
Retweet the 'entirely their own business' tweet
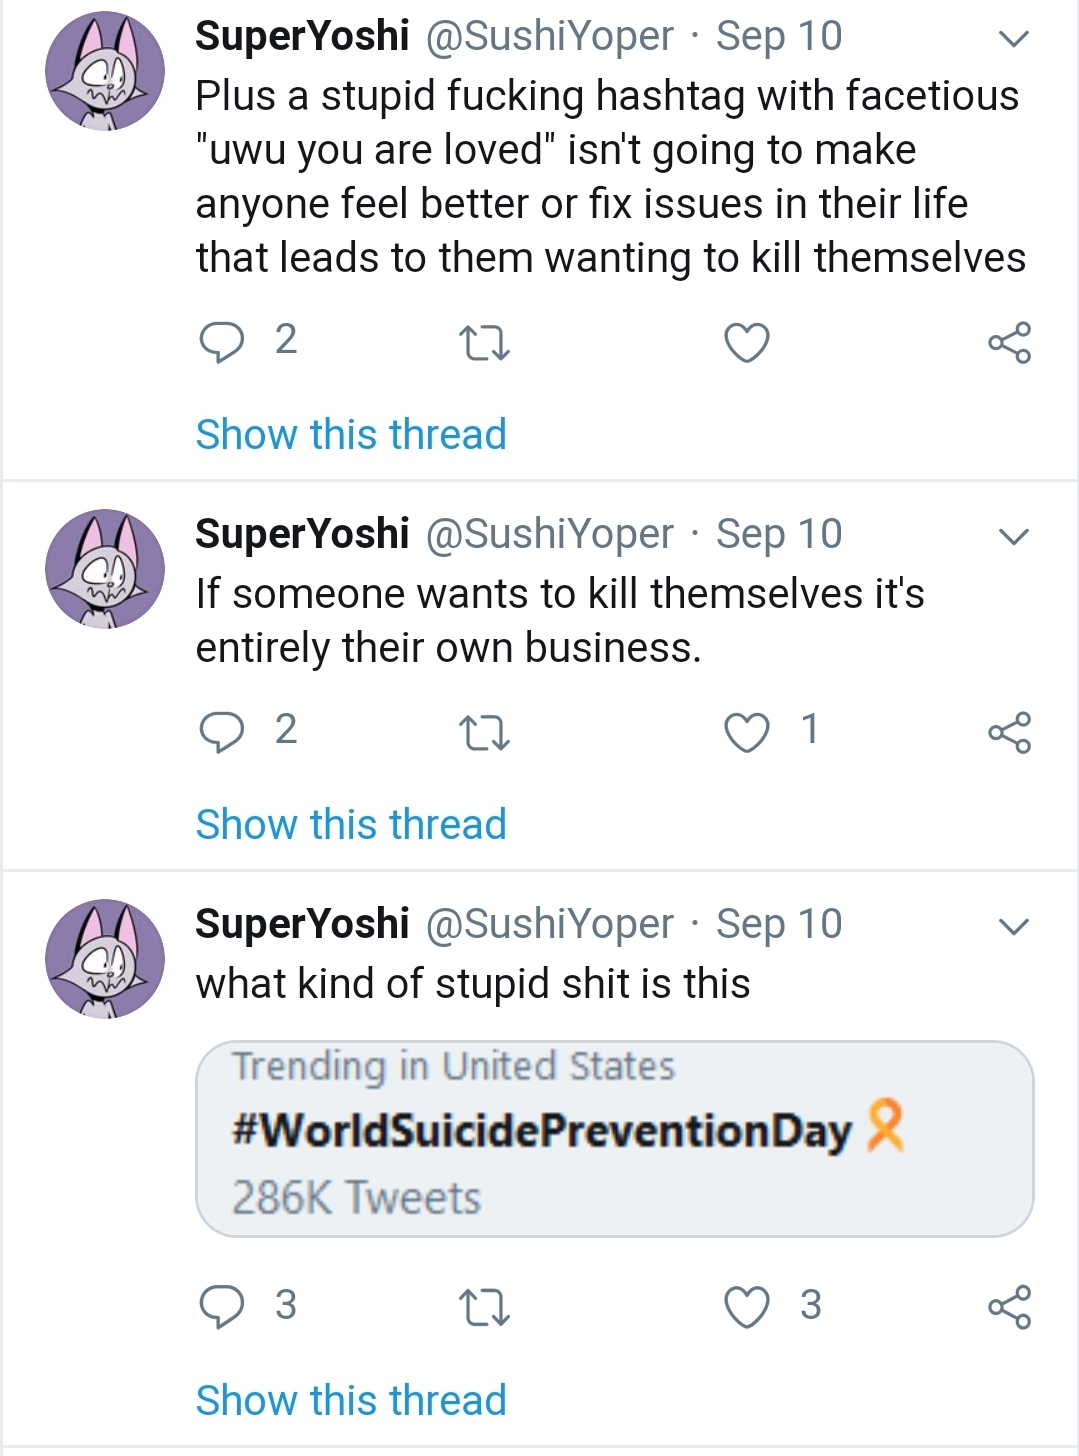[x=484, y=733]
